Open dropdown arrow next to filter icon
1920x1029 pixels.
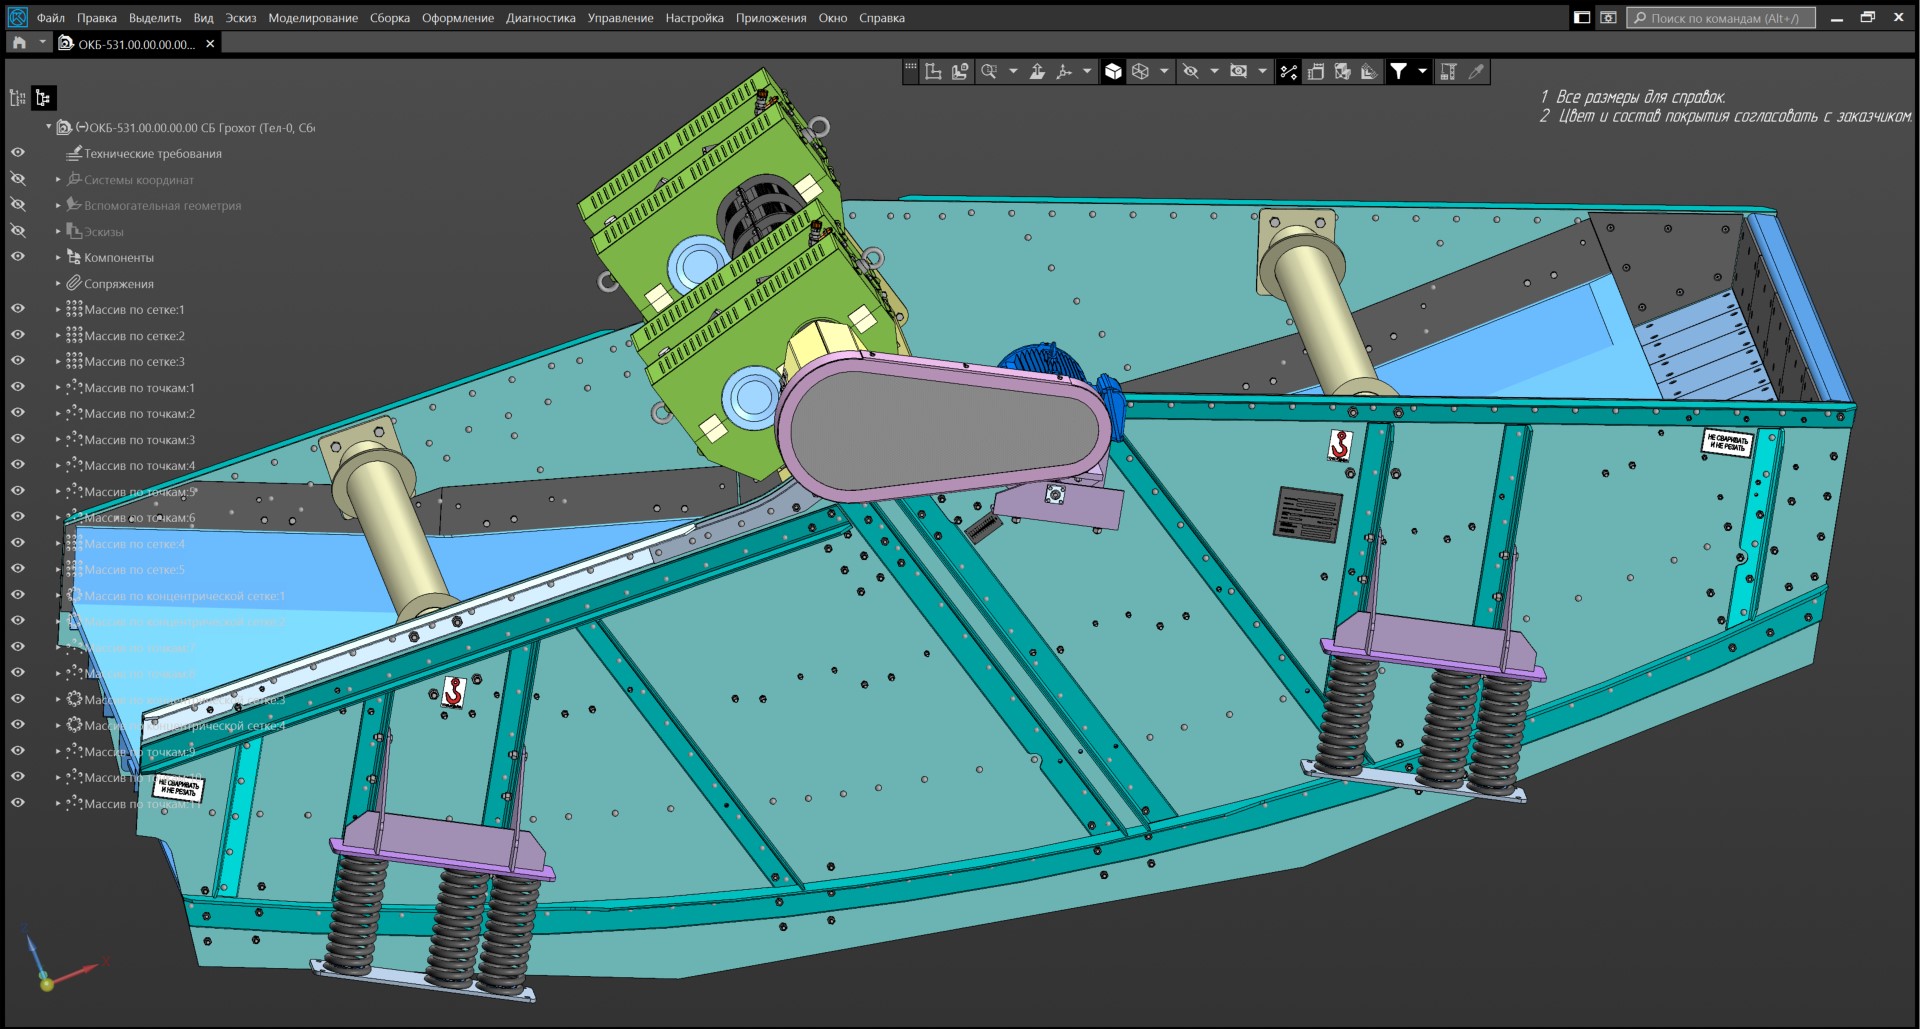click(x=1422, y=71)
